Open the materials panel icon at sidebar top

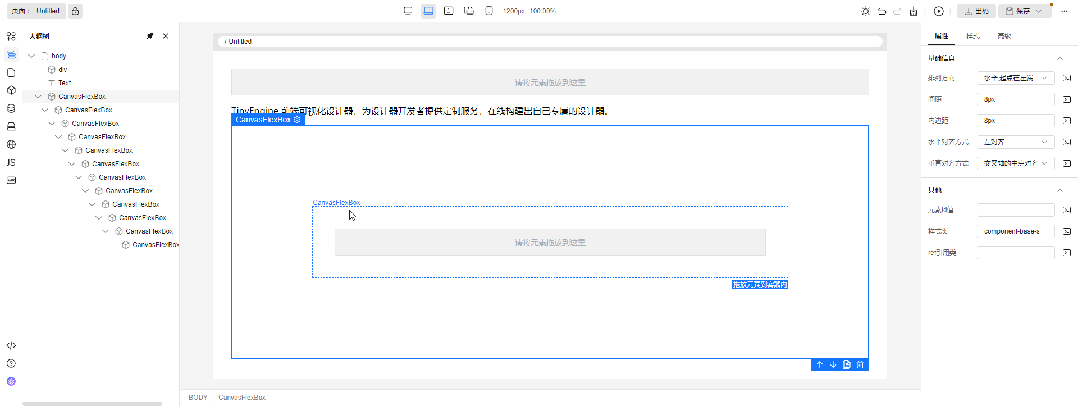[11, 36]
